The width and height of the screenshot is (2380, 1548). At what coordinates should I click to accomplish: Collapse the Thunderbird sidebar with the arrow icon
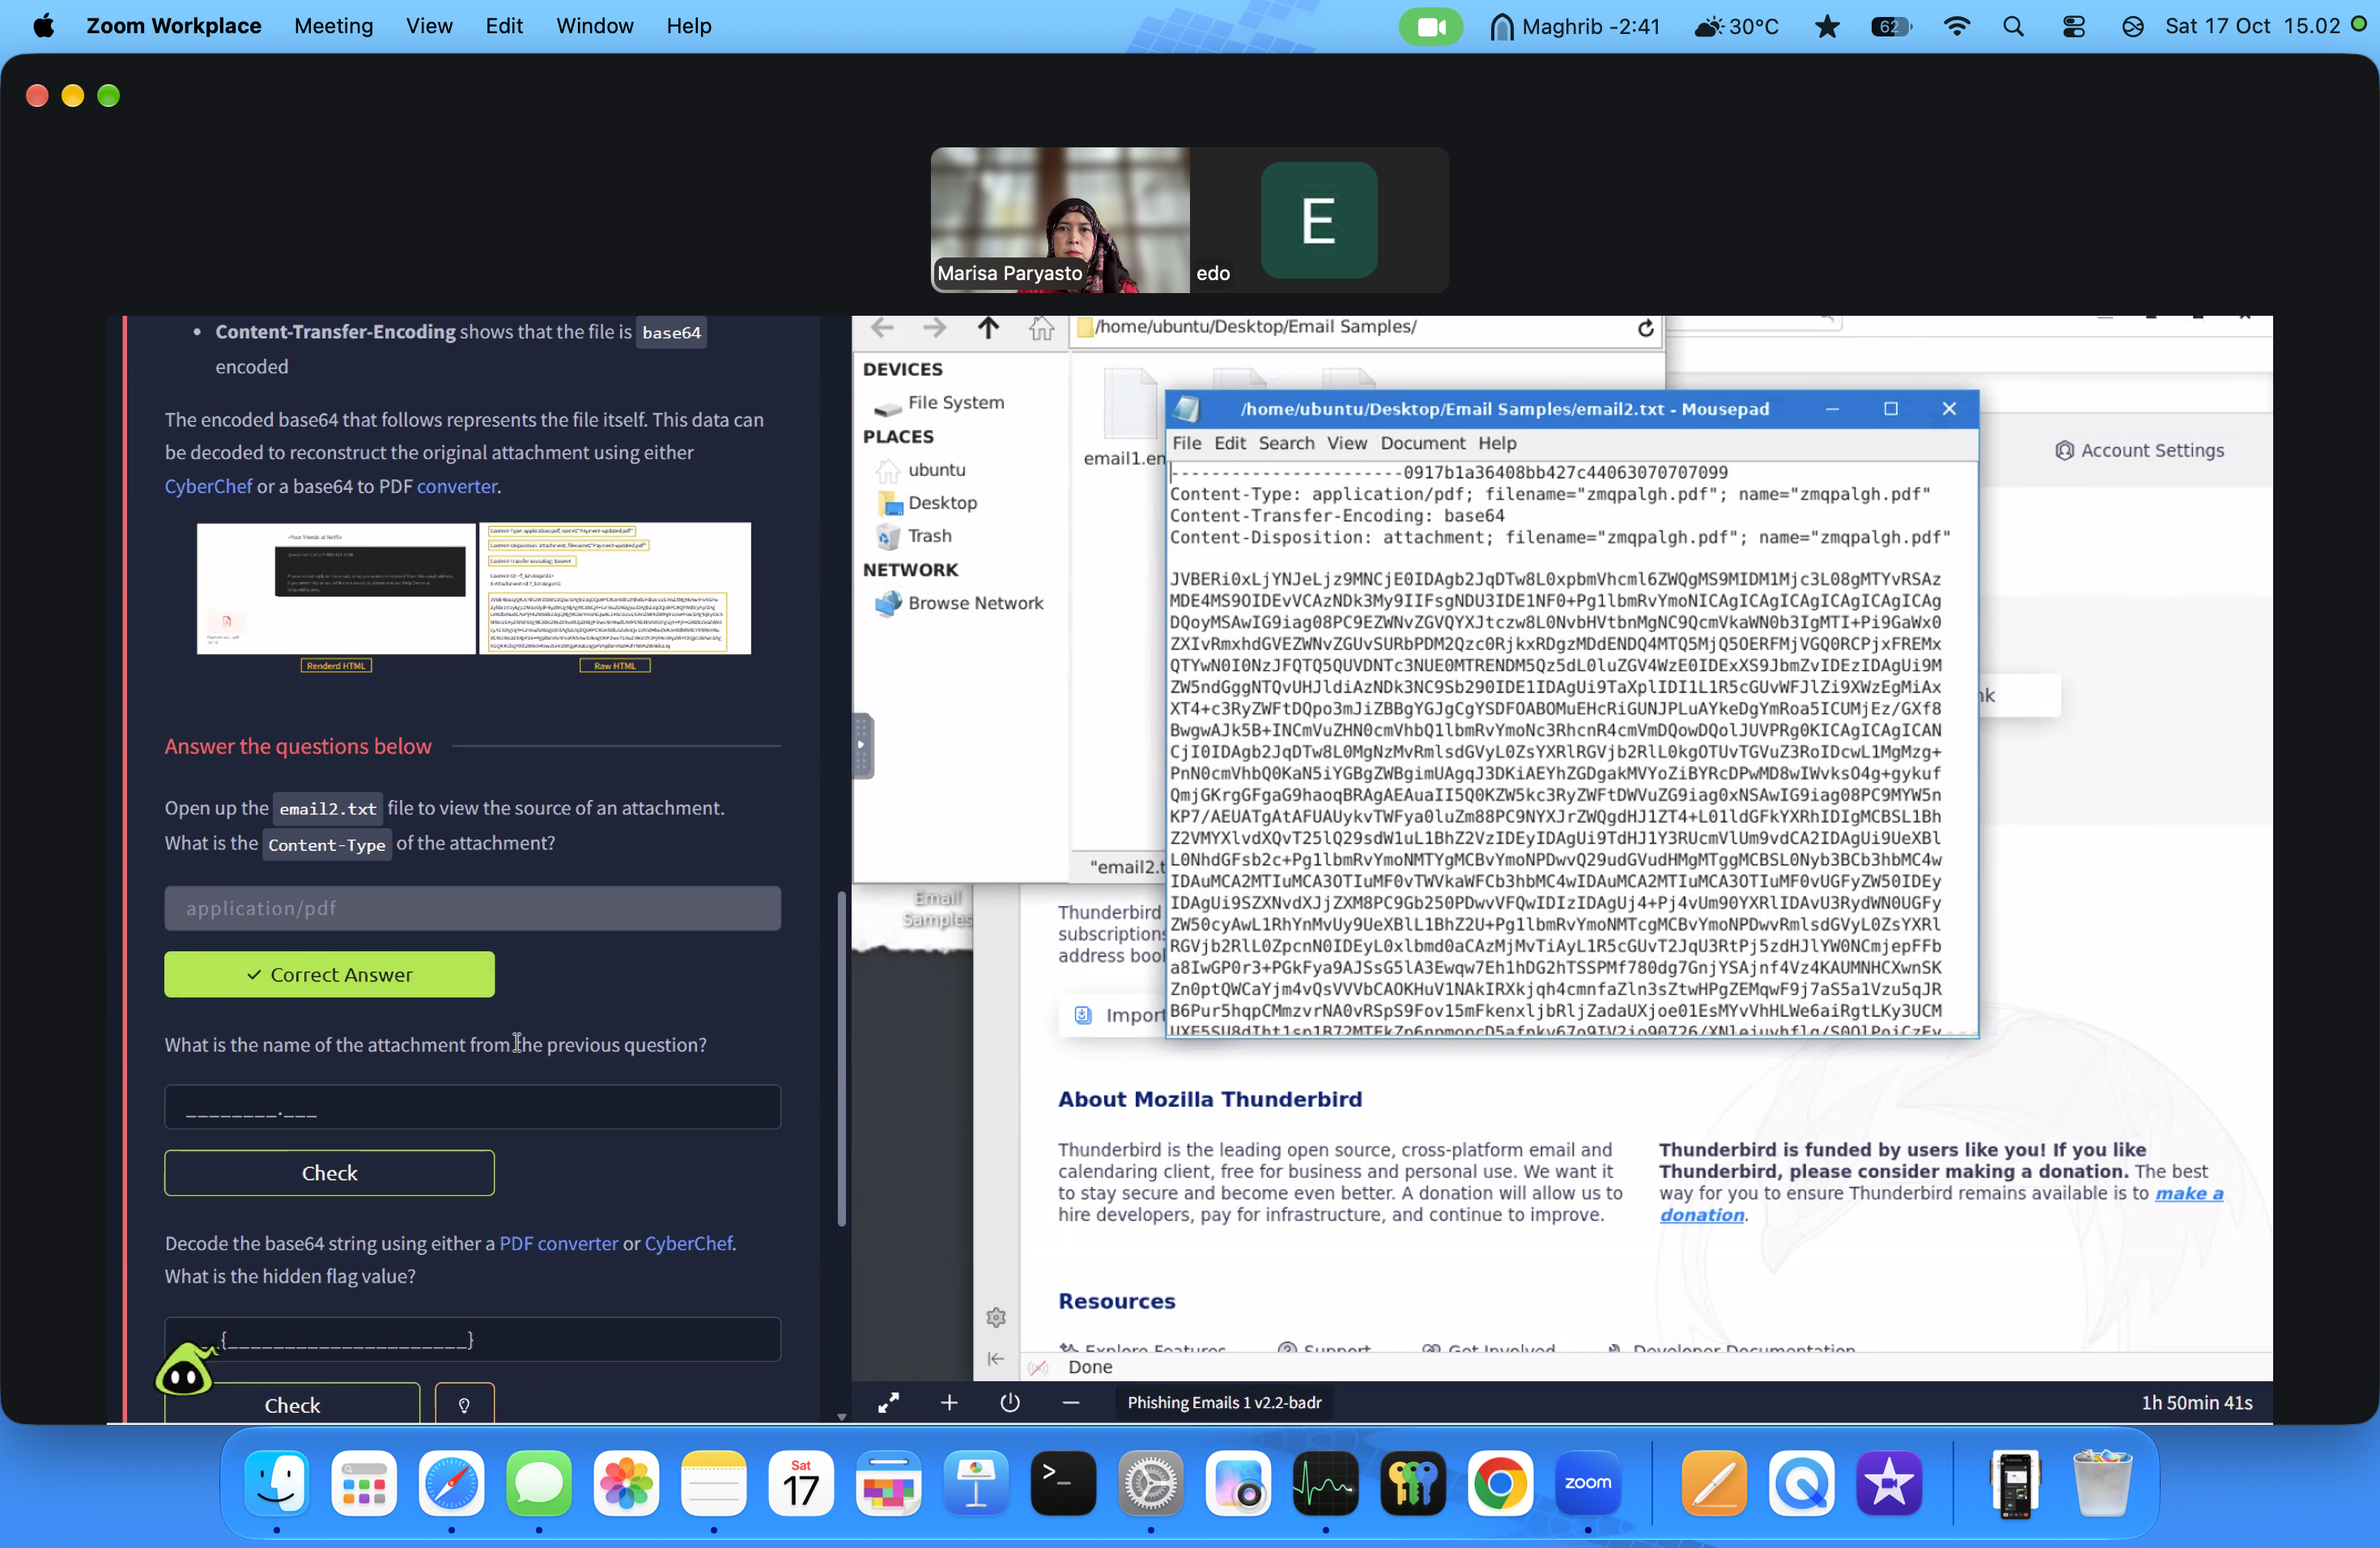[995, 1358]
